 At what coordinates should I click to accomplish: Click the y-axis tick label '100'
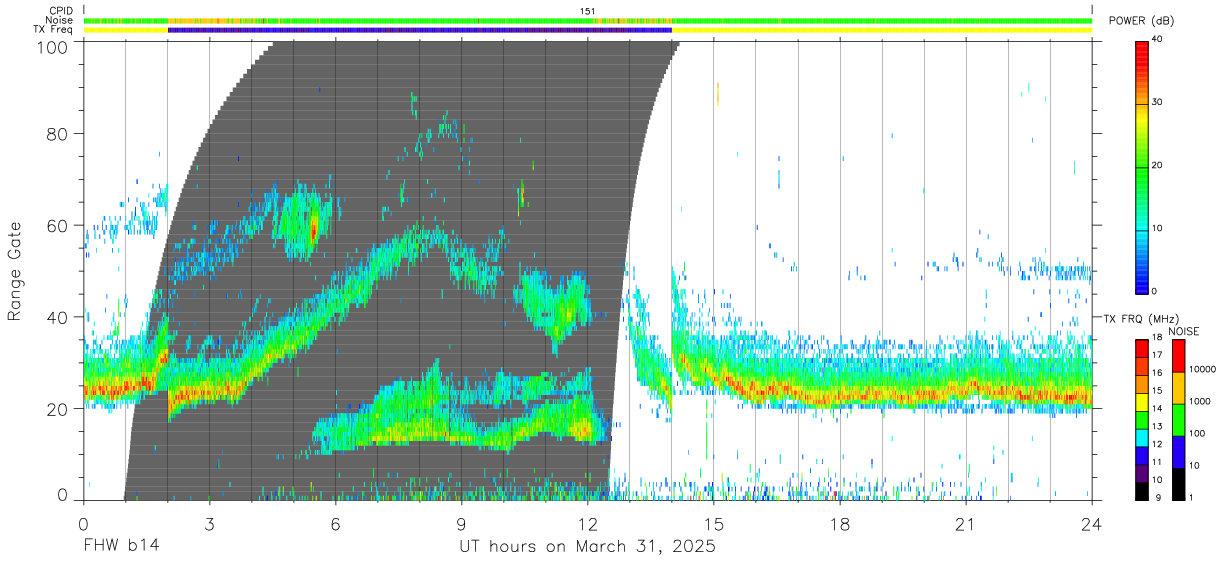click(x=54, y=47)
